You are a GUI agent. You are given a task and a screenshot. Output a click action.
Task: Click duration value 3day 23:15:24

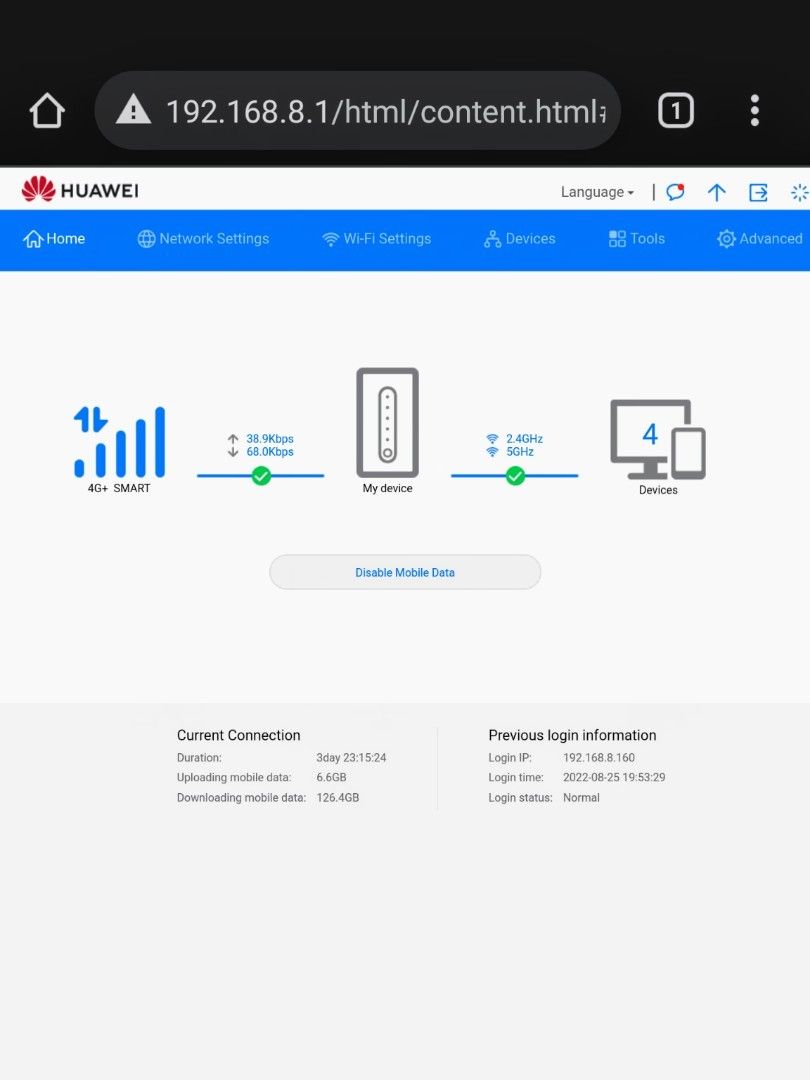click(x=351, y=758)
